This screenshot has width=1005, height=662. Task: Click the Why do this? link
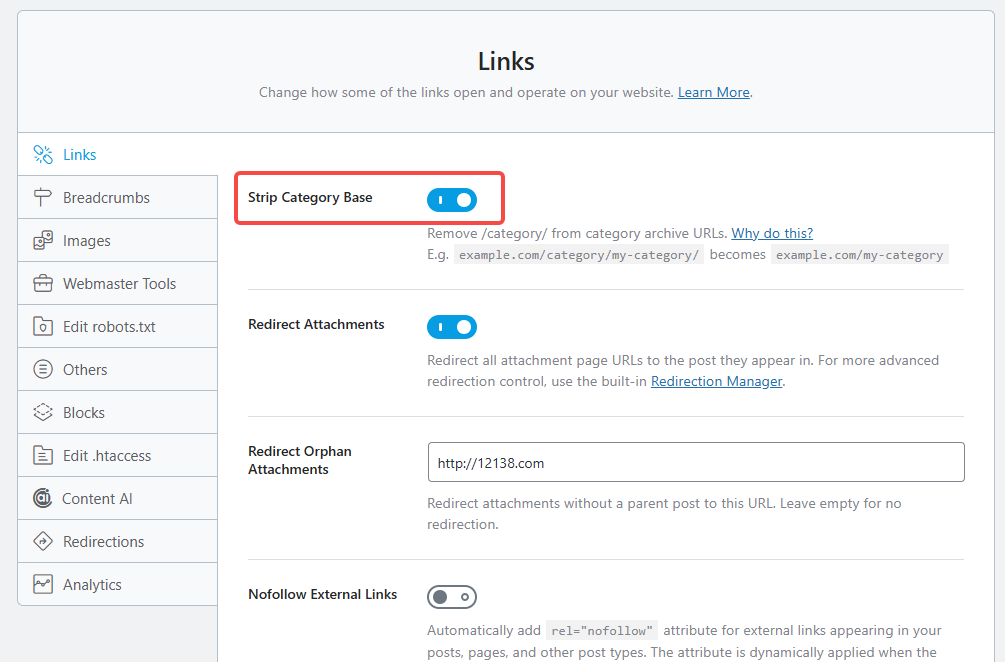point(772,233)
